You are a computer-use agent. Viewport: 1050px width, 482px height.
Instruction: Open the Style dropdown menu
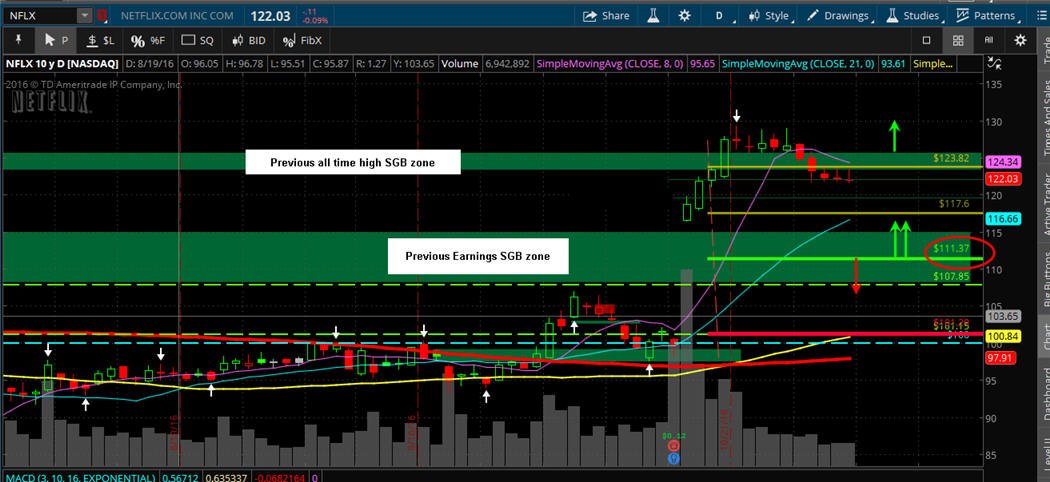tap(770, 15)
